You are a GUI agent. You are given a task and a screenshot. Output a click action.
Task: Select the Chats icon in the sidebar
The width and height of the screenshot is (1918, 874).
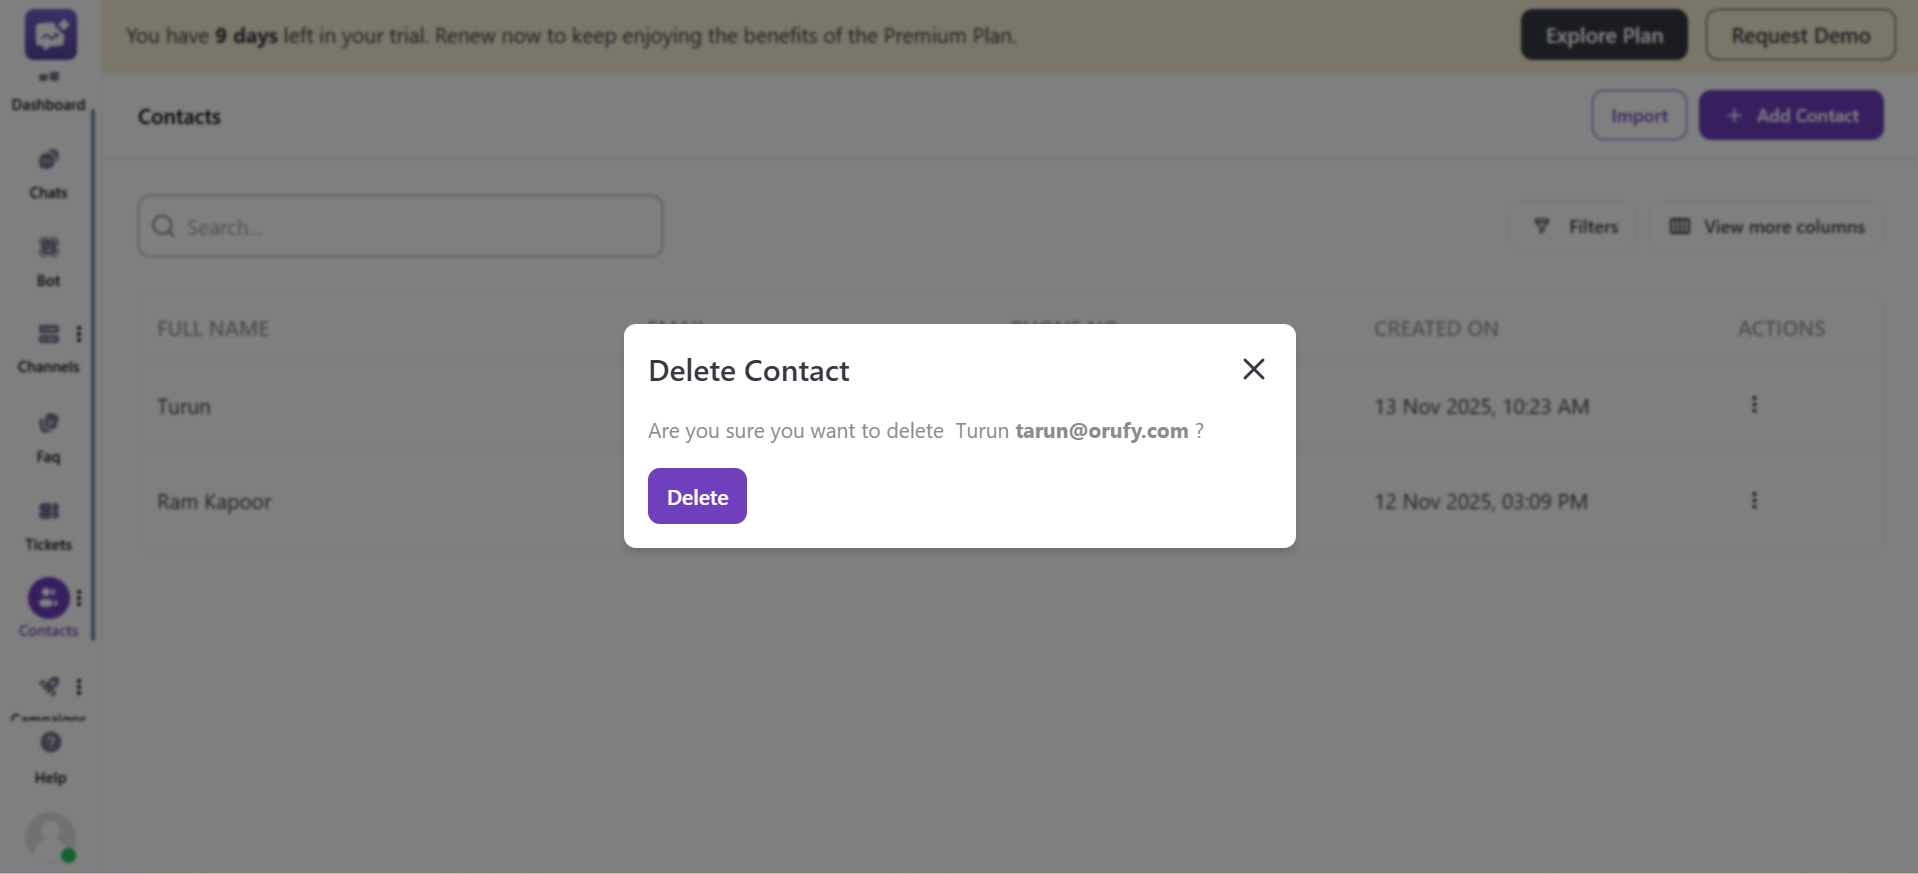pyautogui.click(x=48, y=160)
